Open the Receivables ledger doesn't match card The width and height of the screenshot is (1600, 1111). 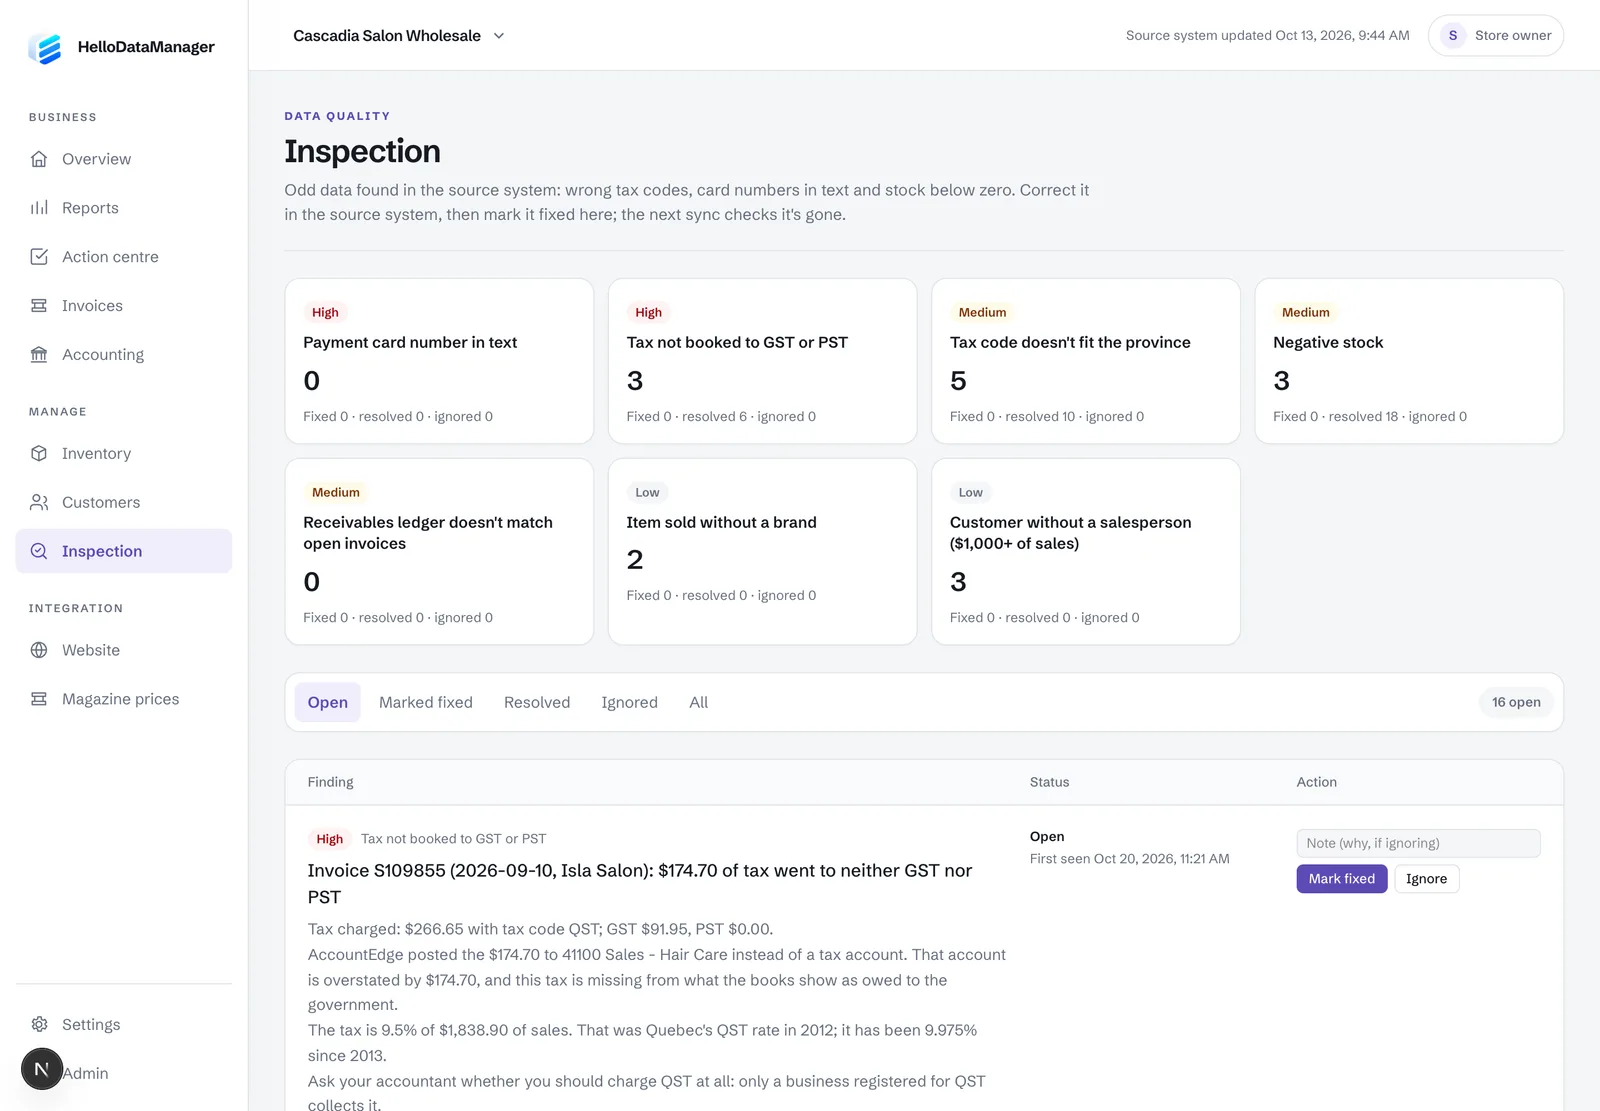point(439,552)
